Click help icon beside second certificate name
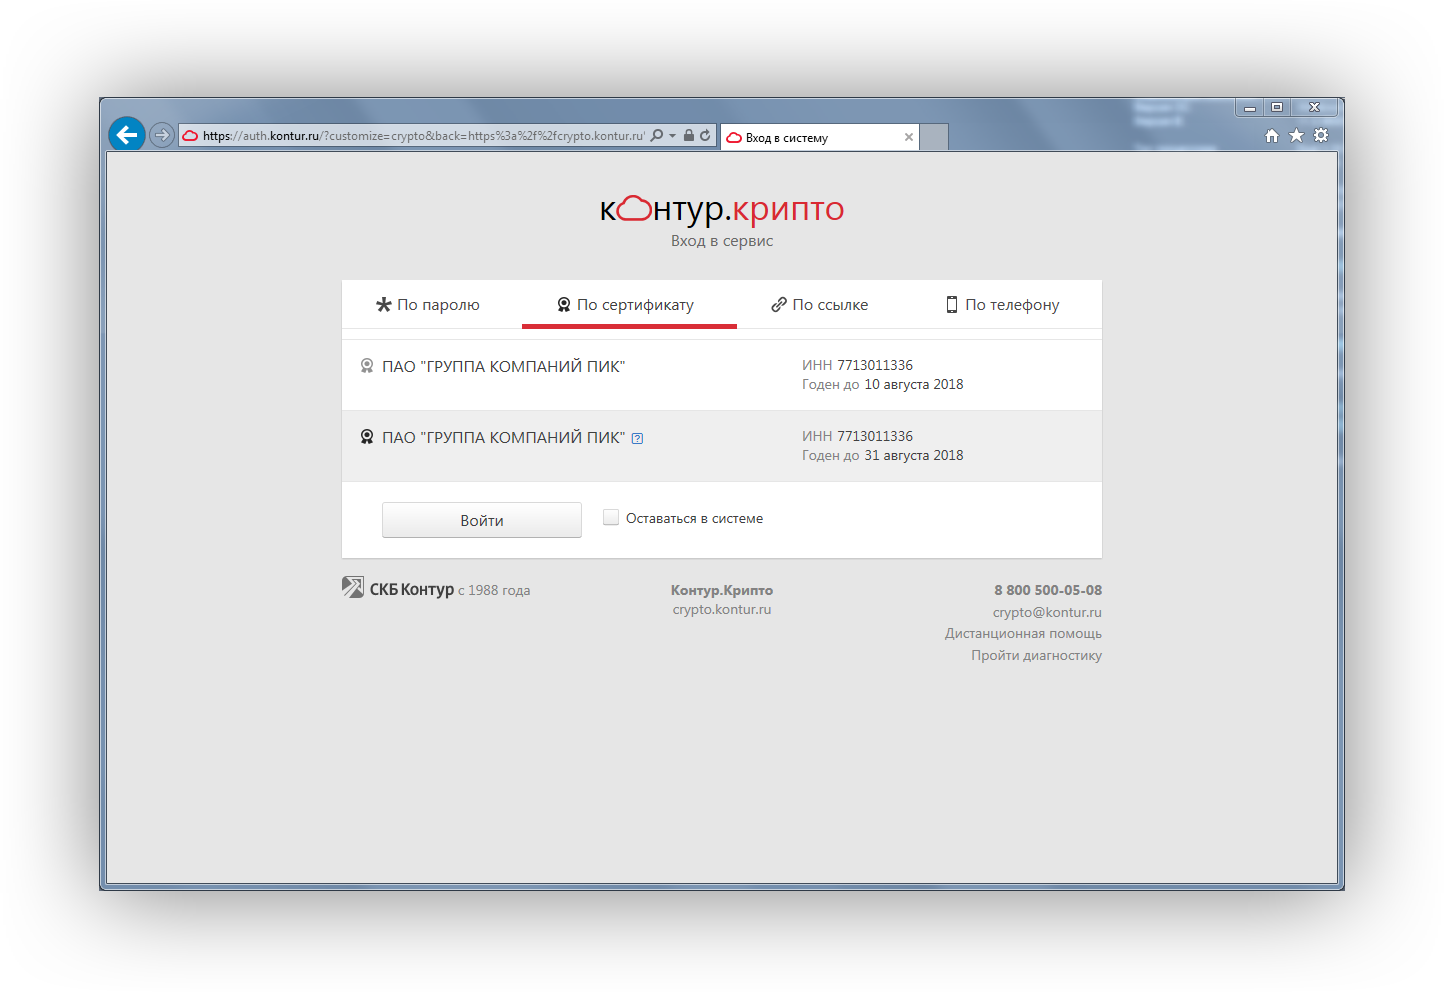 (638, 438)
